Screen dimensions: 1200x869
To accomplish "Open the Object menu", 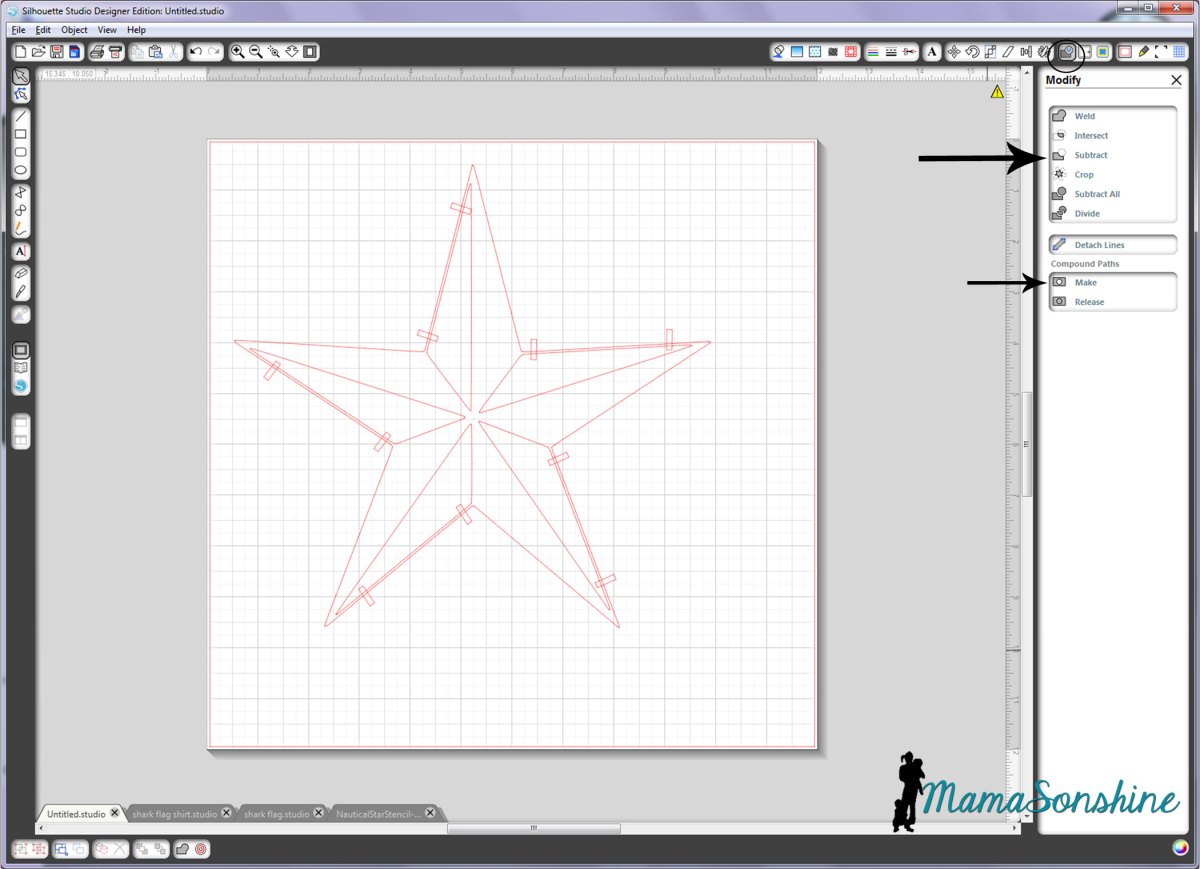I will tap(74, 30).
